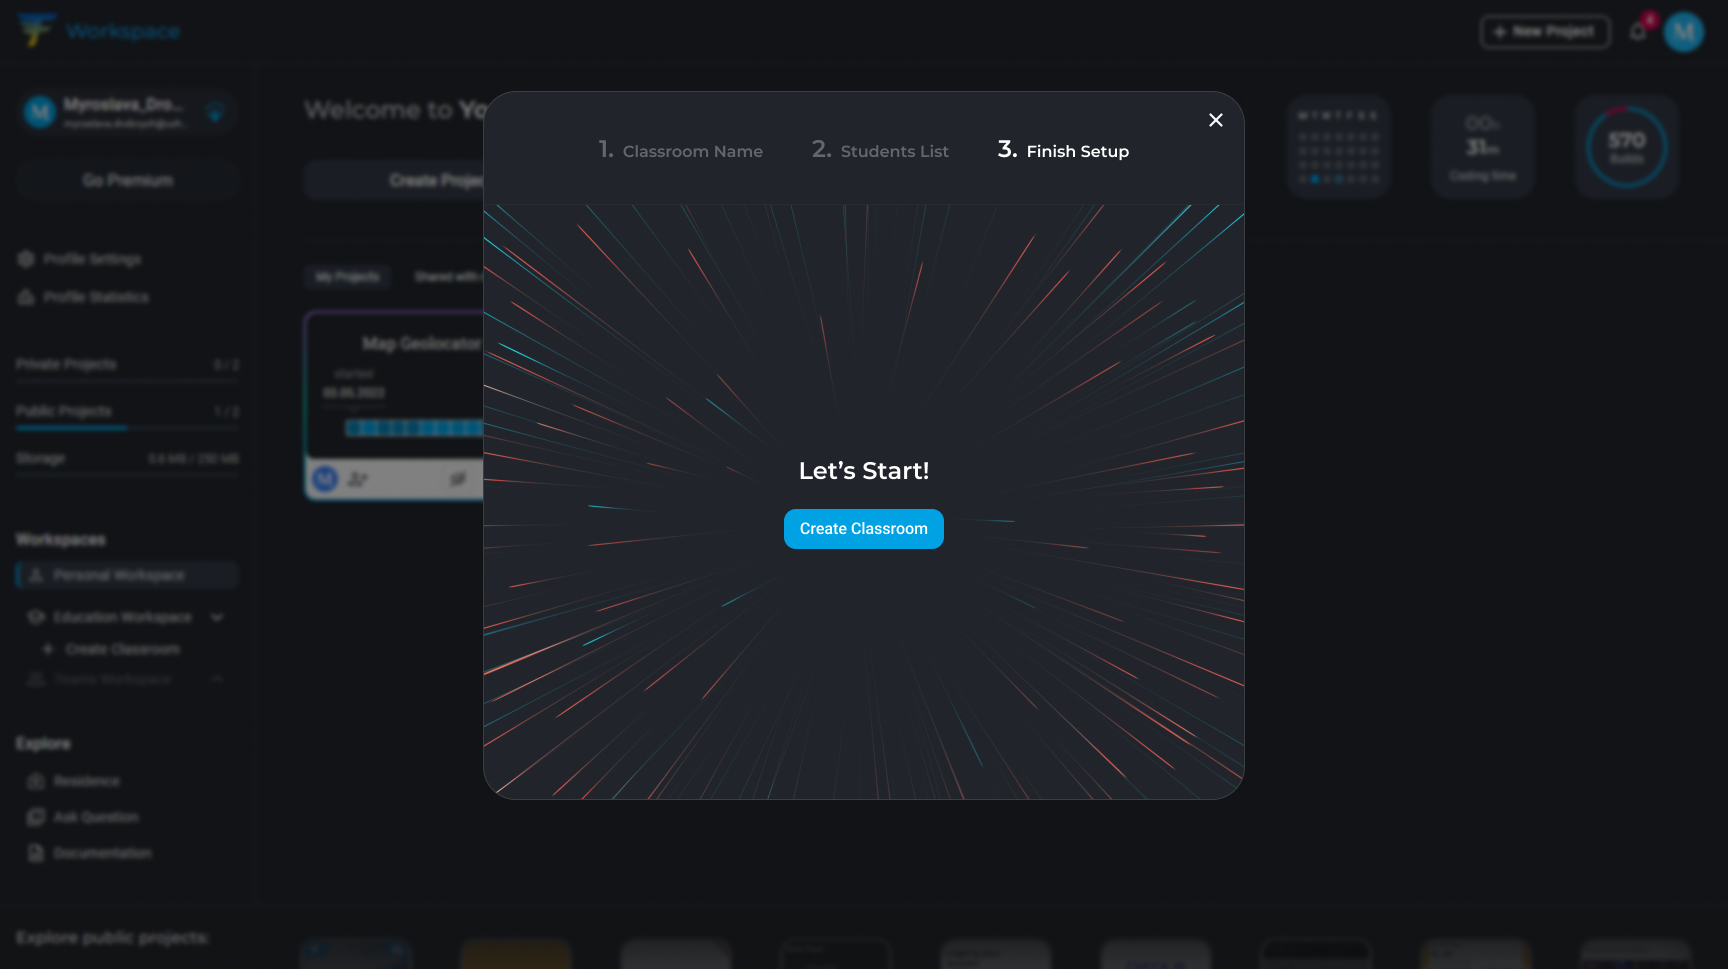Start a New Project from the top bar
Screen dimensions: 1728x969
[1545, 31]
